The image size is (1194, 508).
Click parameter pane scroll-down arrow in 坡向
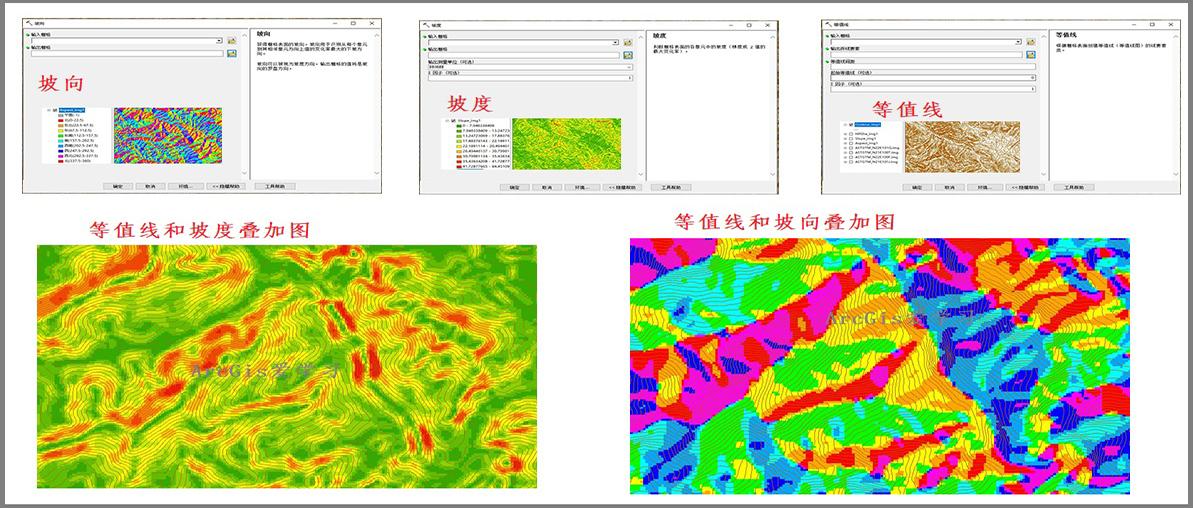pyautogui.click(x=244, y=172)
